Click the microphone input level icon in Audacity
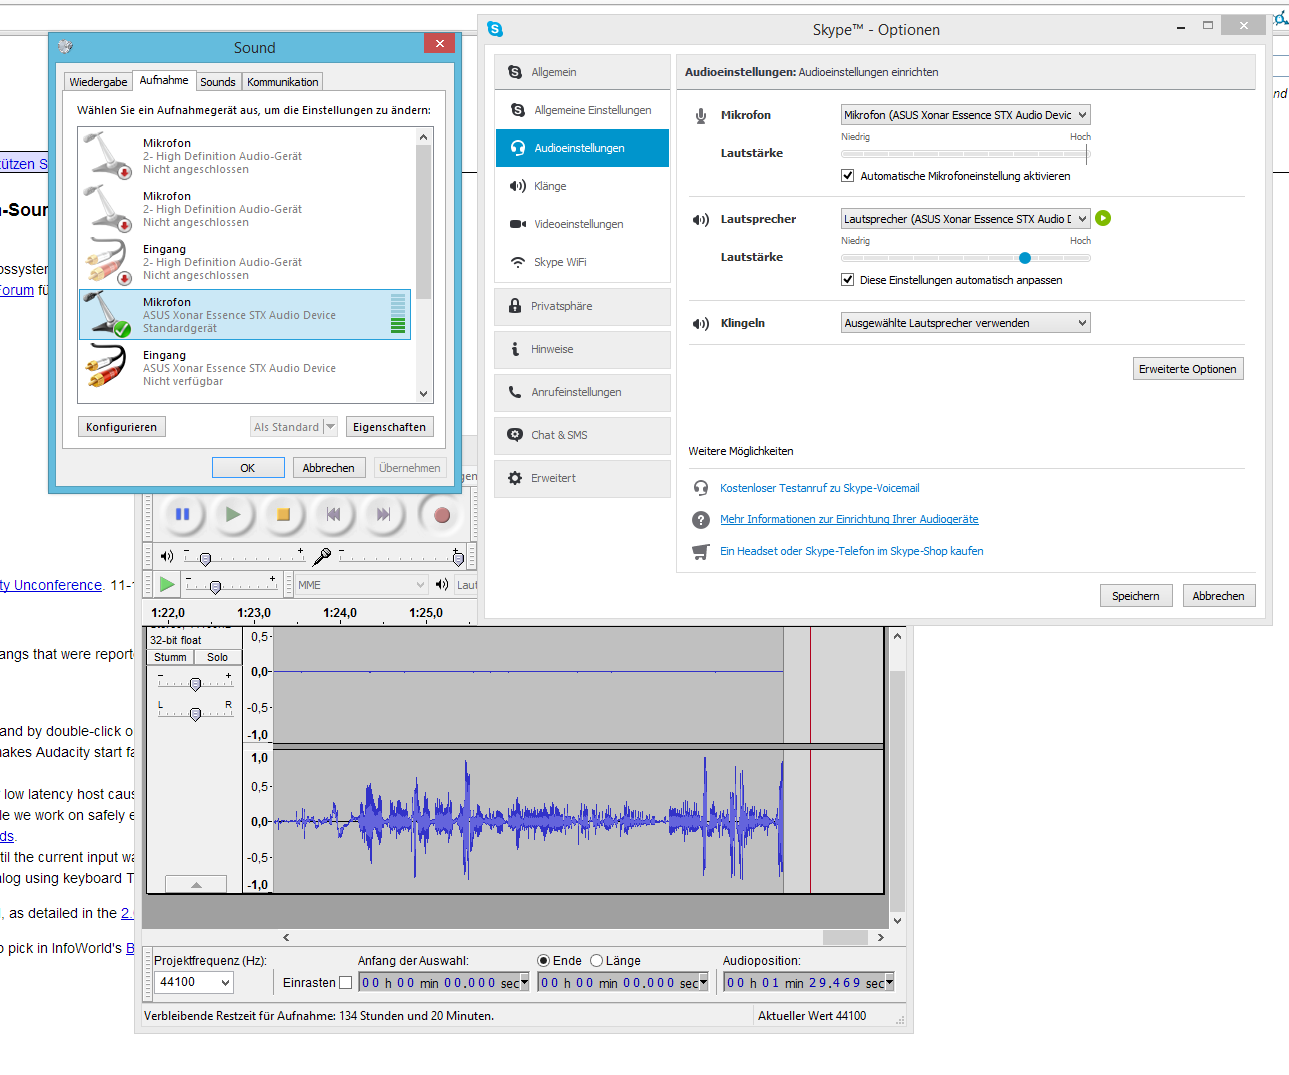Viewport: 1289px width, 1075px height. [322, 556]
